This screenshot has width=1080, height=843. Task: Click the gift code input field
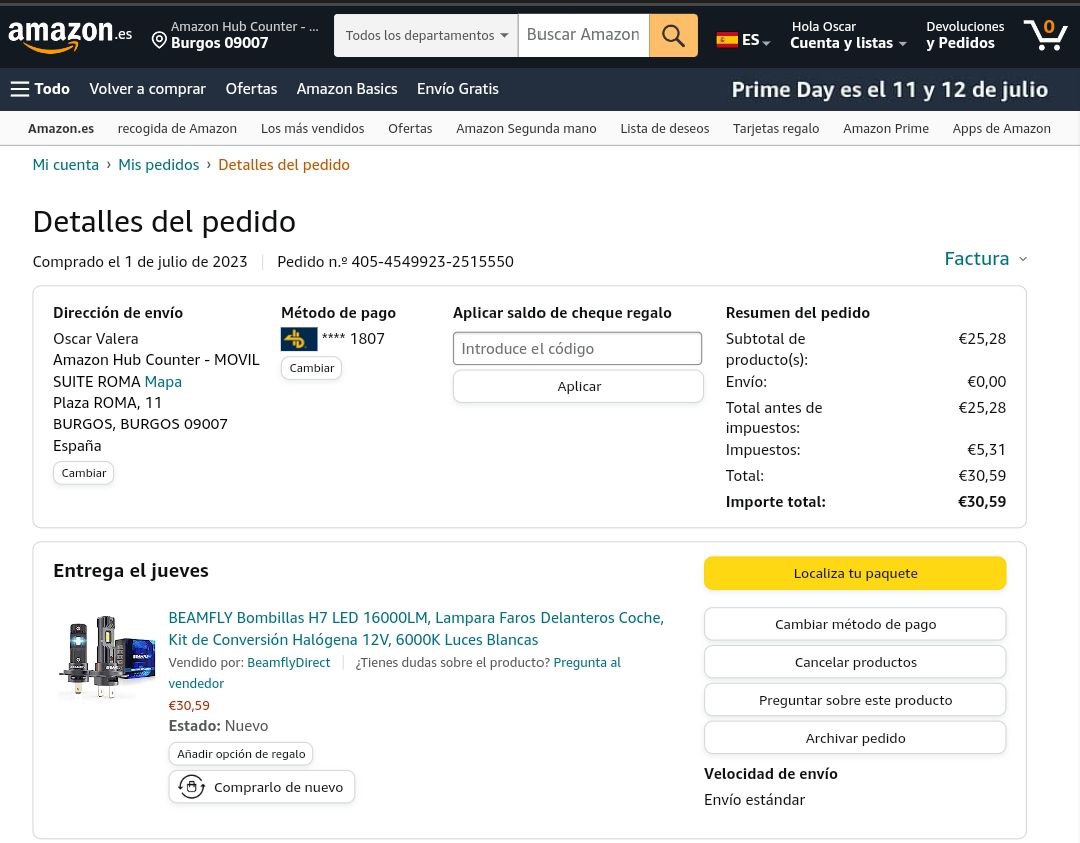[577, 349]
